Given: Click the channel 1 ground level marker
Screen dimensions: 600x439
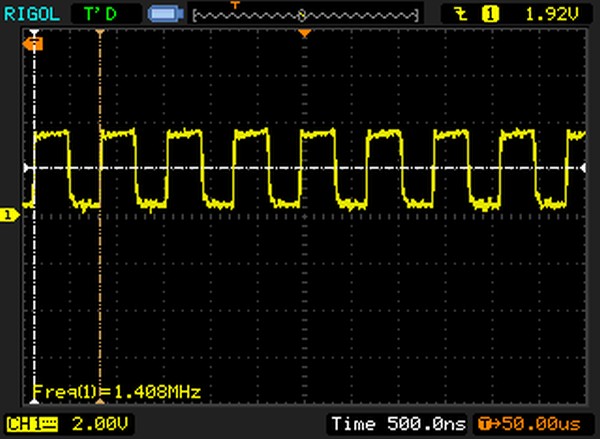Looking at the screenshot, I should pos(8,214).
